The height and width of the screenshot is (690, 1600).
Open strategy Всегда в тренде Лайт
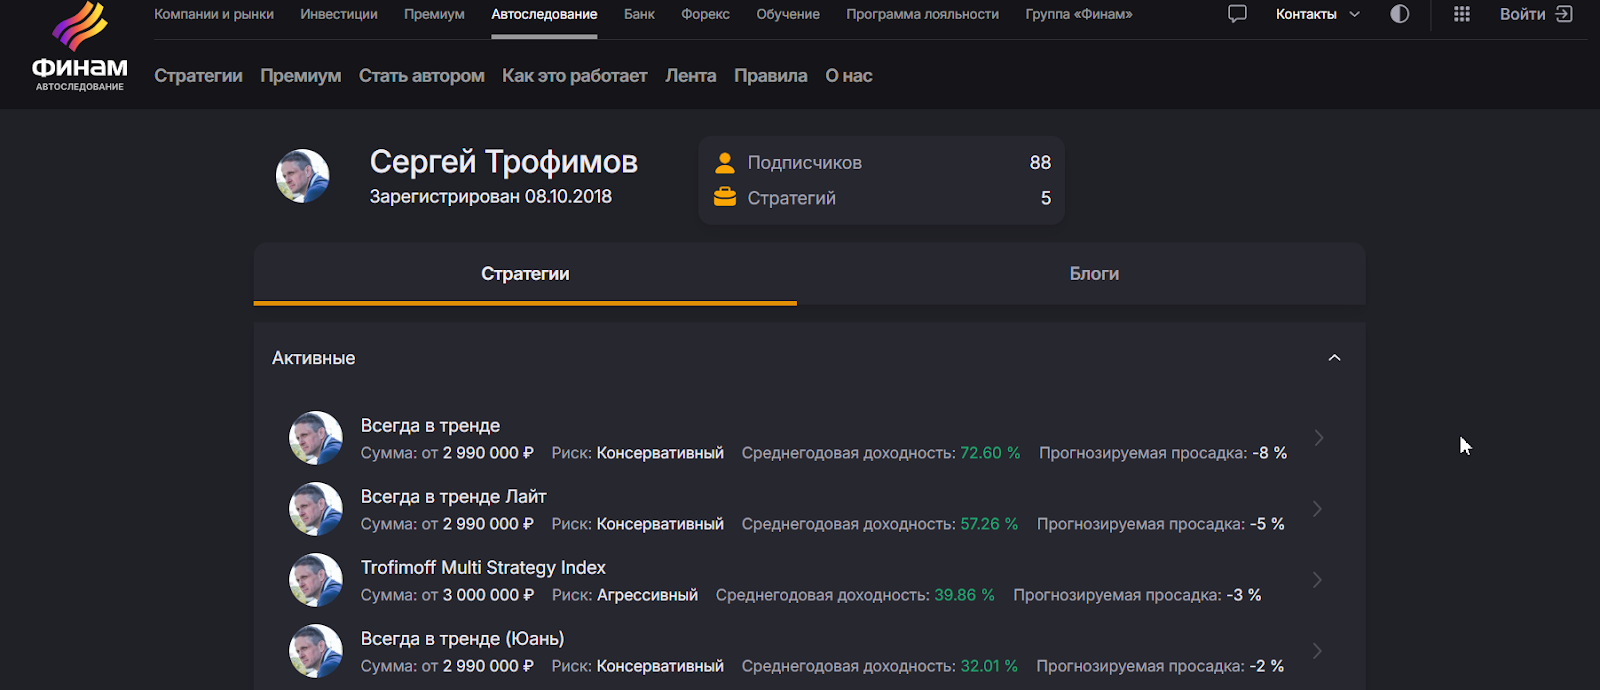click(453, 497)
